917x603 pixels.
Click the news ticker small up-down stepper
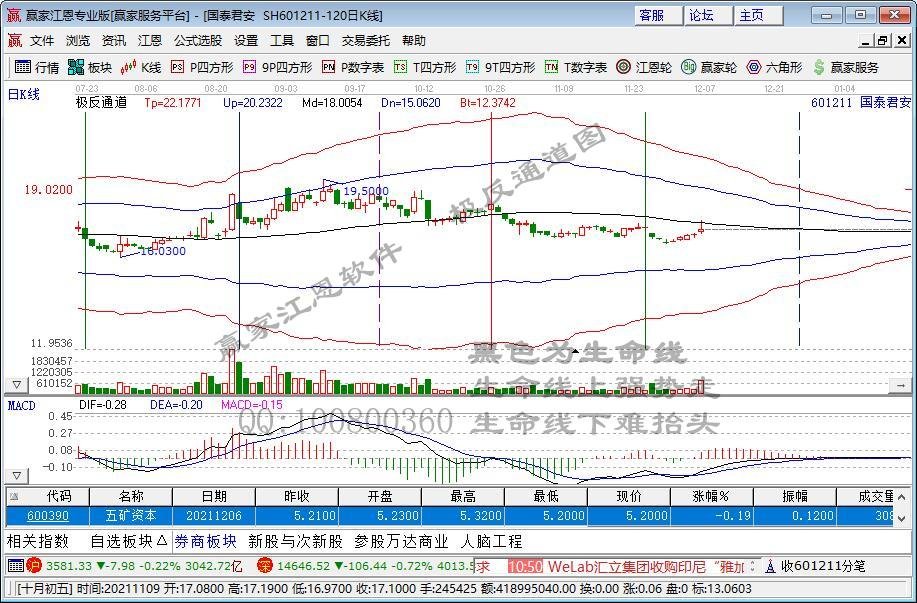click(x=753, y=566)
